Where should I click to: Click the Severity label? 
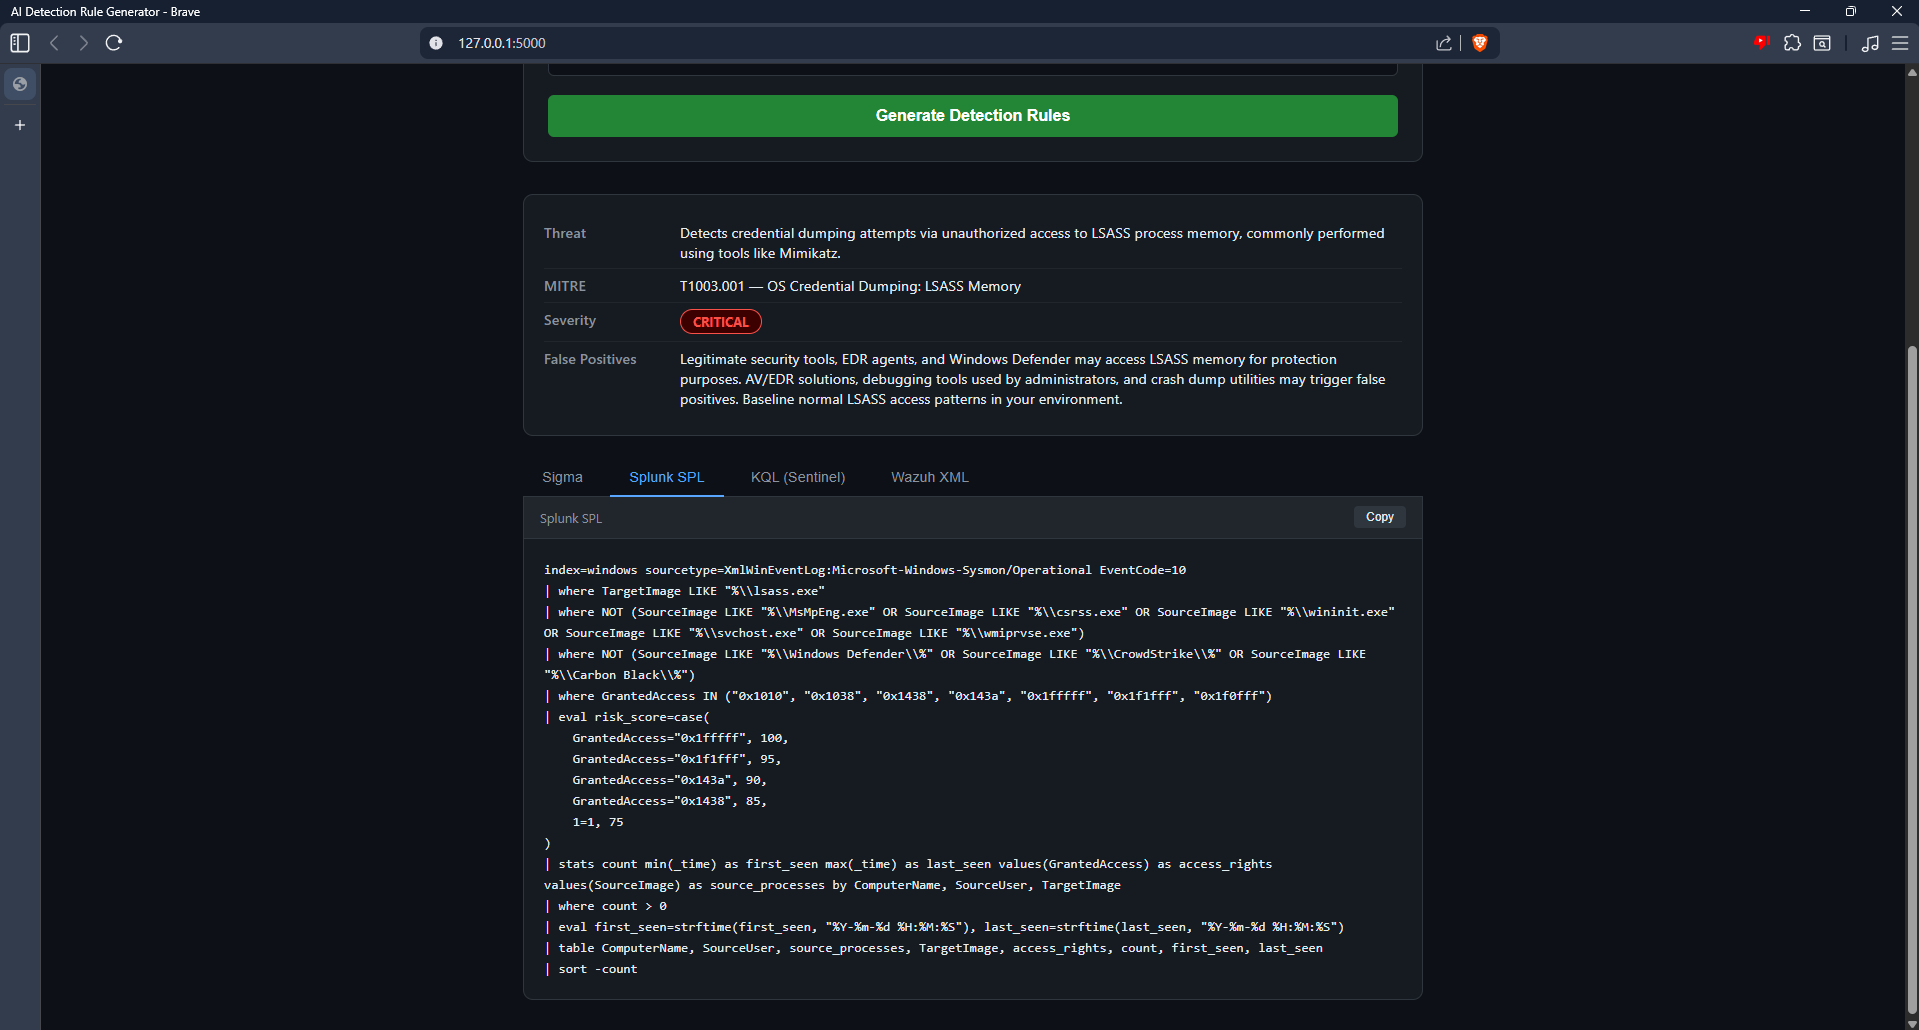pos(570,320)
